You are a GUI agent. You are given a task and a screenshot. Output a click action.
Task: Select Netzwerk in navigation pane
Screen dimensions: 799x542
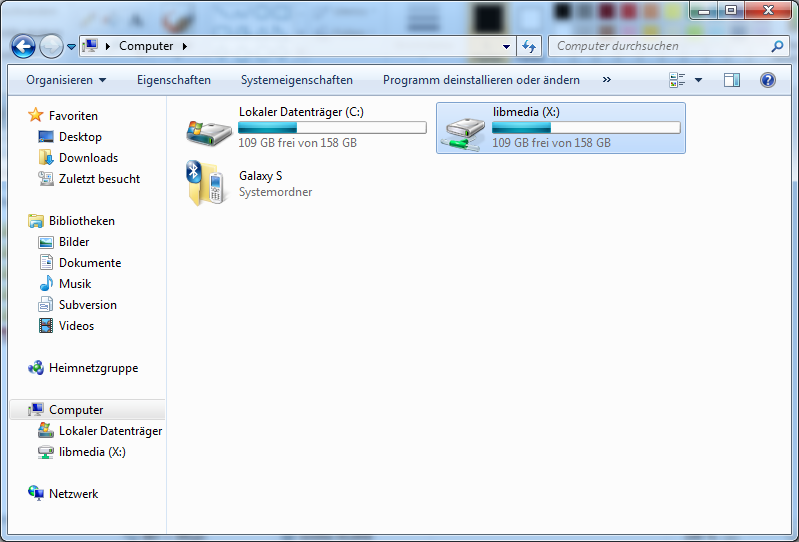73,494
